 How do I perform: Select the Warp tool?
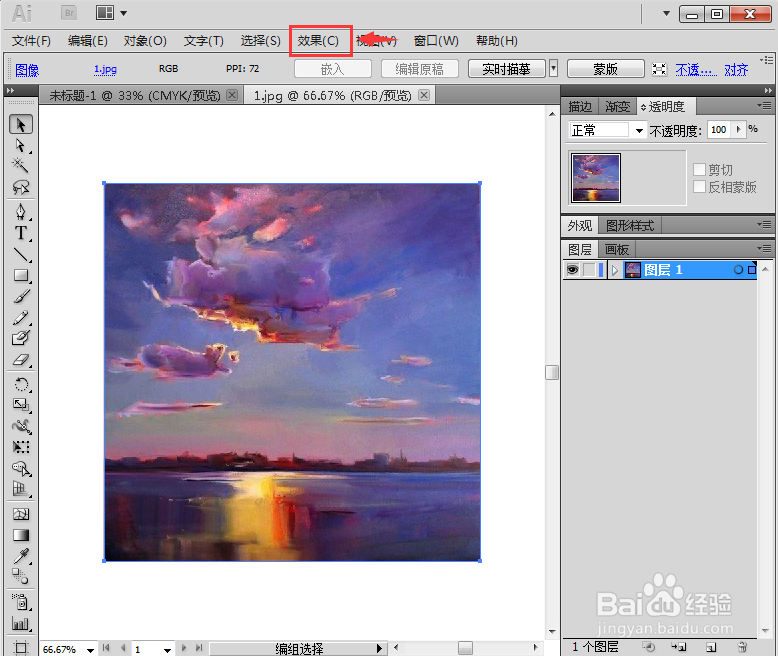(x=21, y=426)
